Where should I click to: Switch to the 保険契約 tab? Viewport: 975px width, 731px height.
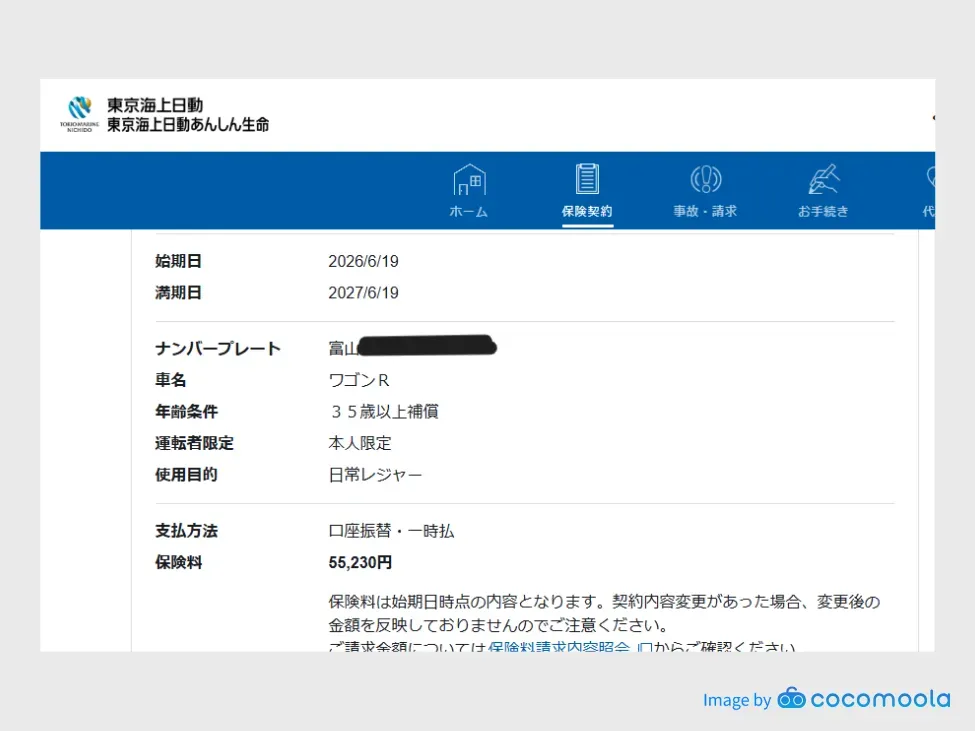[587, 211]
